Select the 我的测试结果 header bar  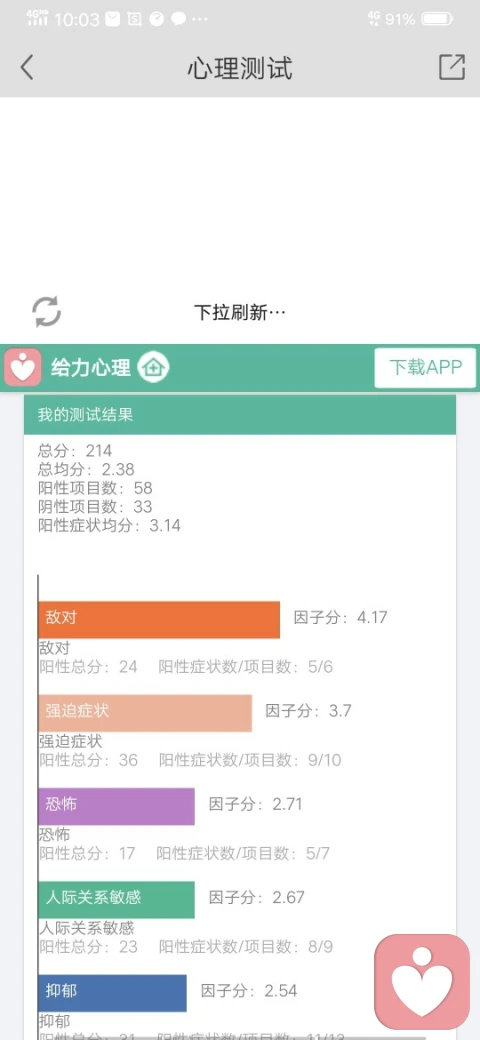pyautogui.click(x=240, y=415)
